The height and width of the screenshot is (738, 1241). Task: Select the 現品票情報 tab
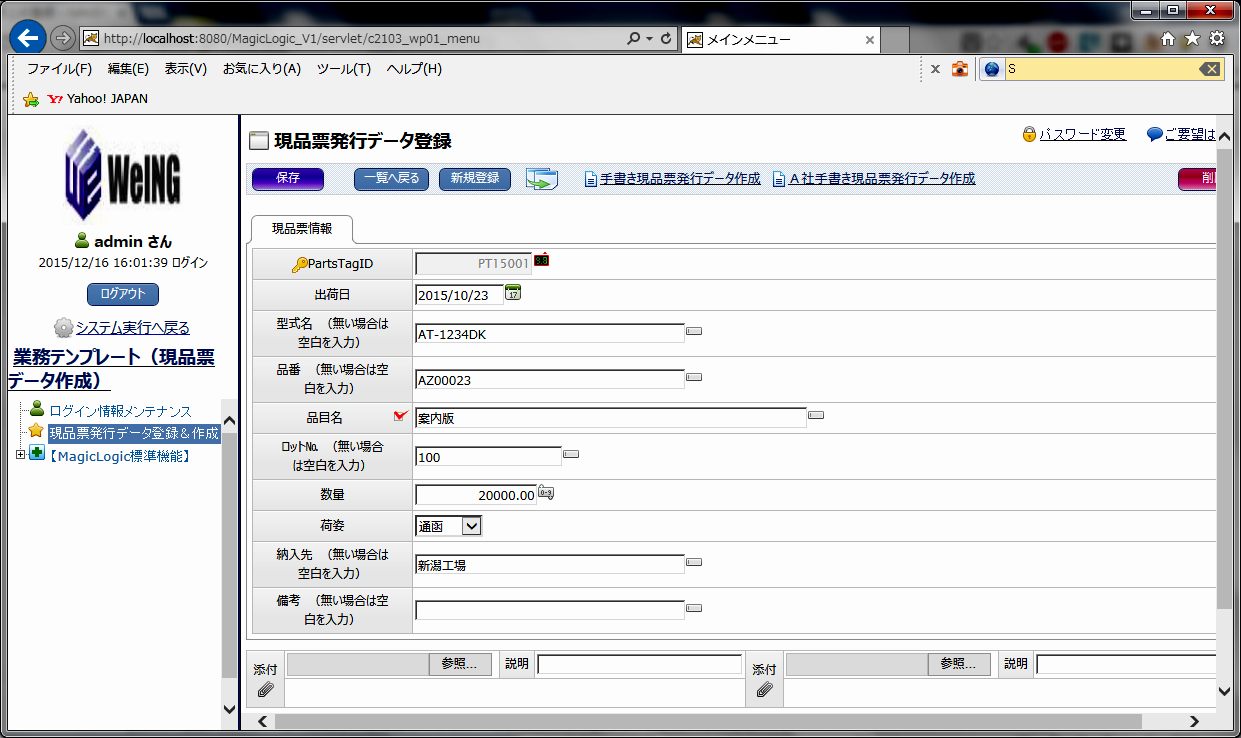(x=302, y=229)
